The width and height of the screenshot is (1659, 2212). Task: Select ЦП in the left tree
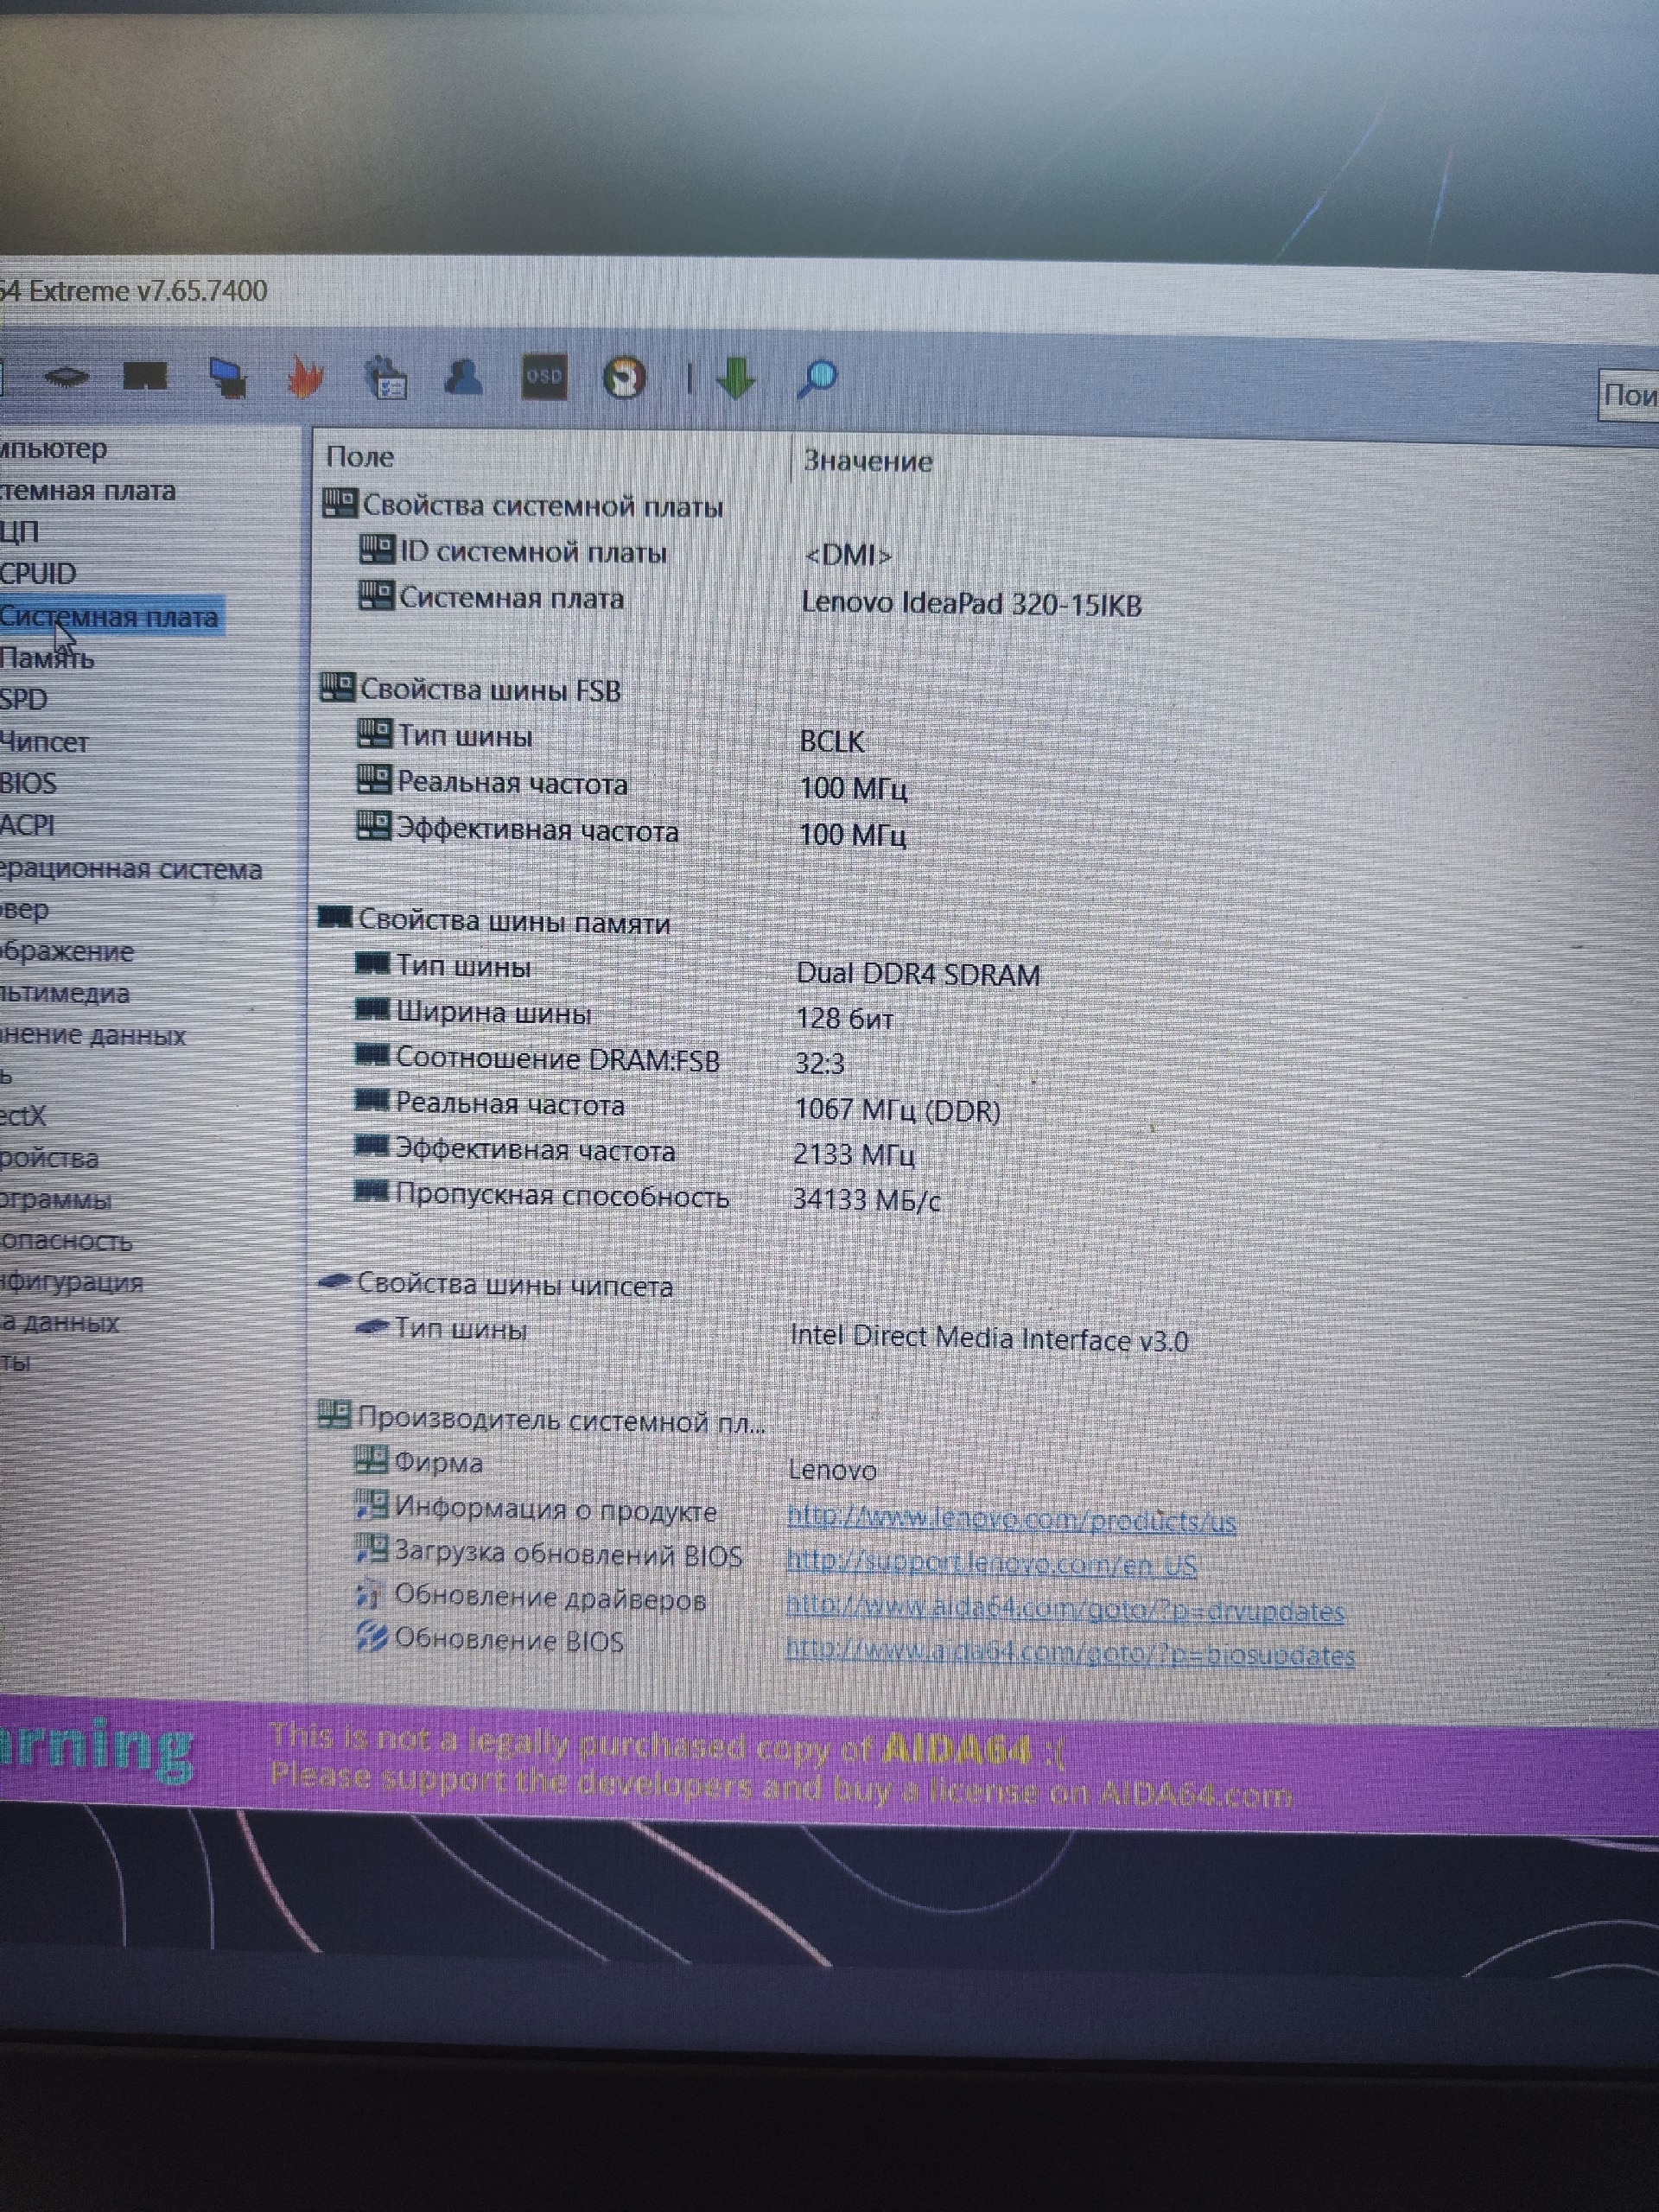click(20, 531)
